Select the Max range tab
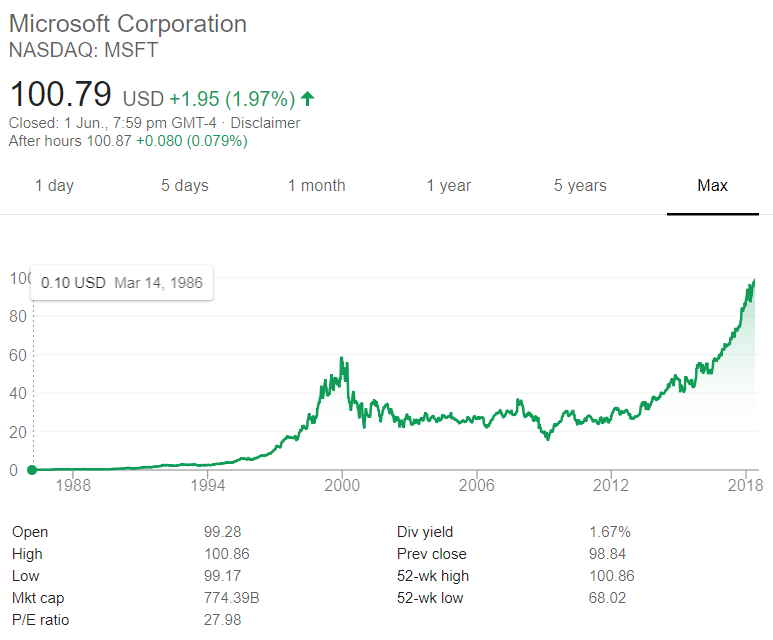This screenshot has width=773, height=640. point(713,186)
